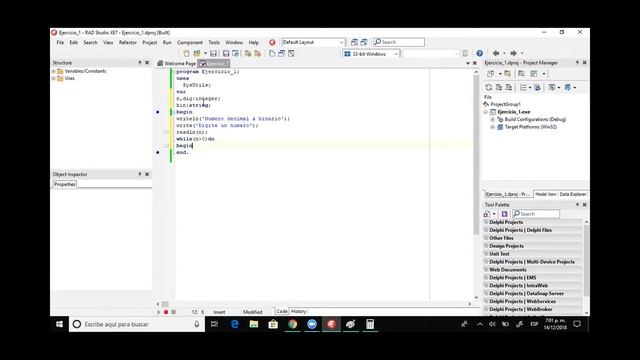The width and height of the screenshot is (640, 360).
Task: Expand the Unit Test palette category
Action: pyautogui.click(x=533, y=254)
